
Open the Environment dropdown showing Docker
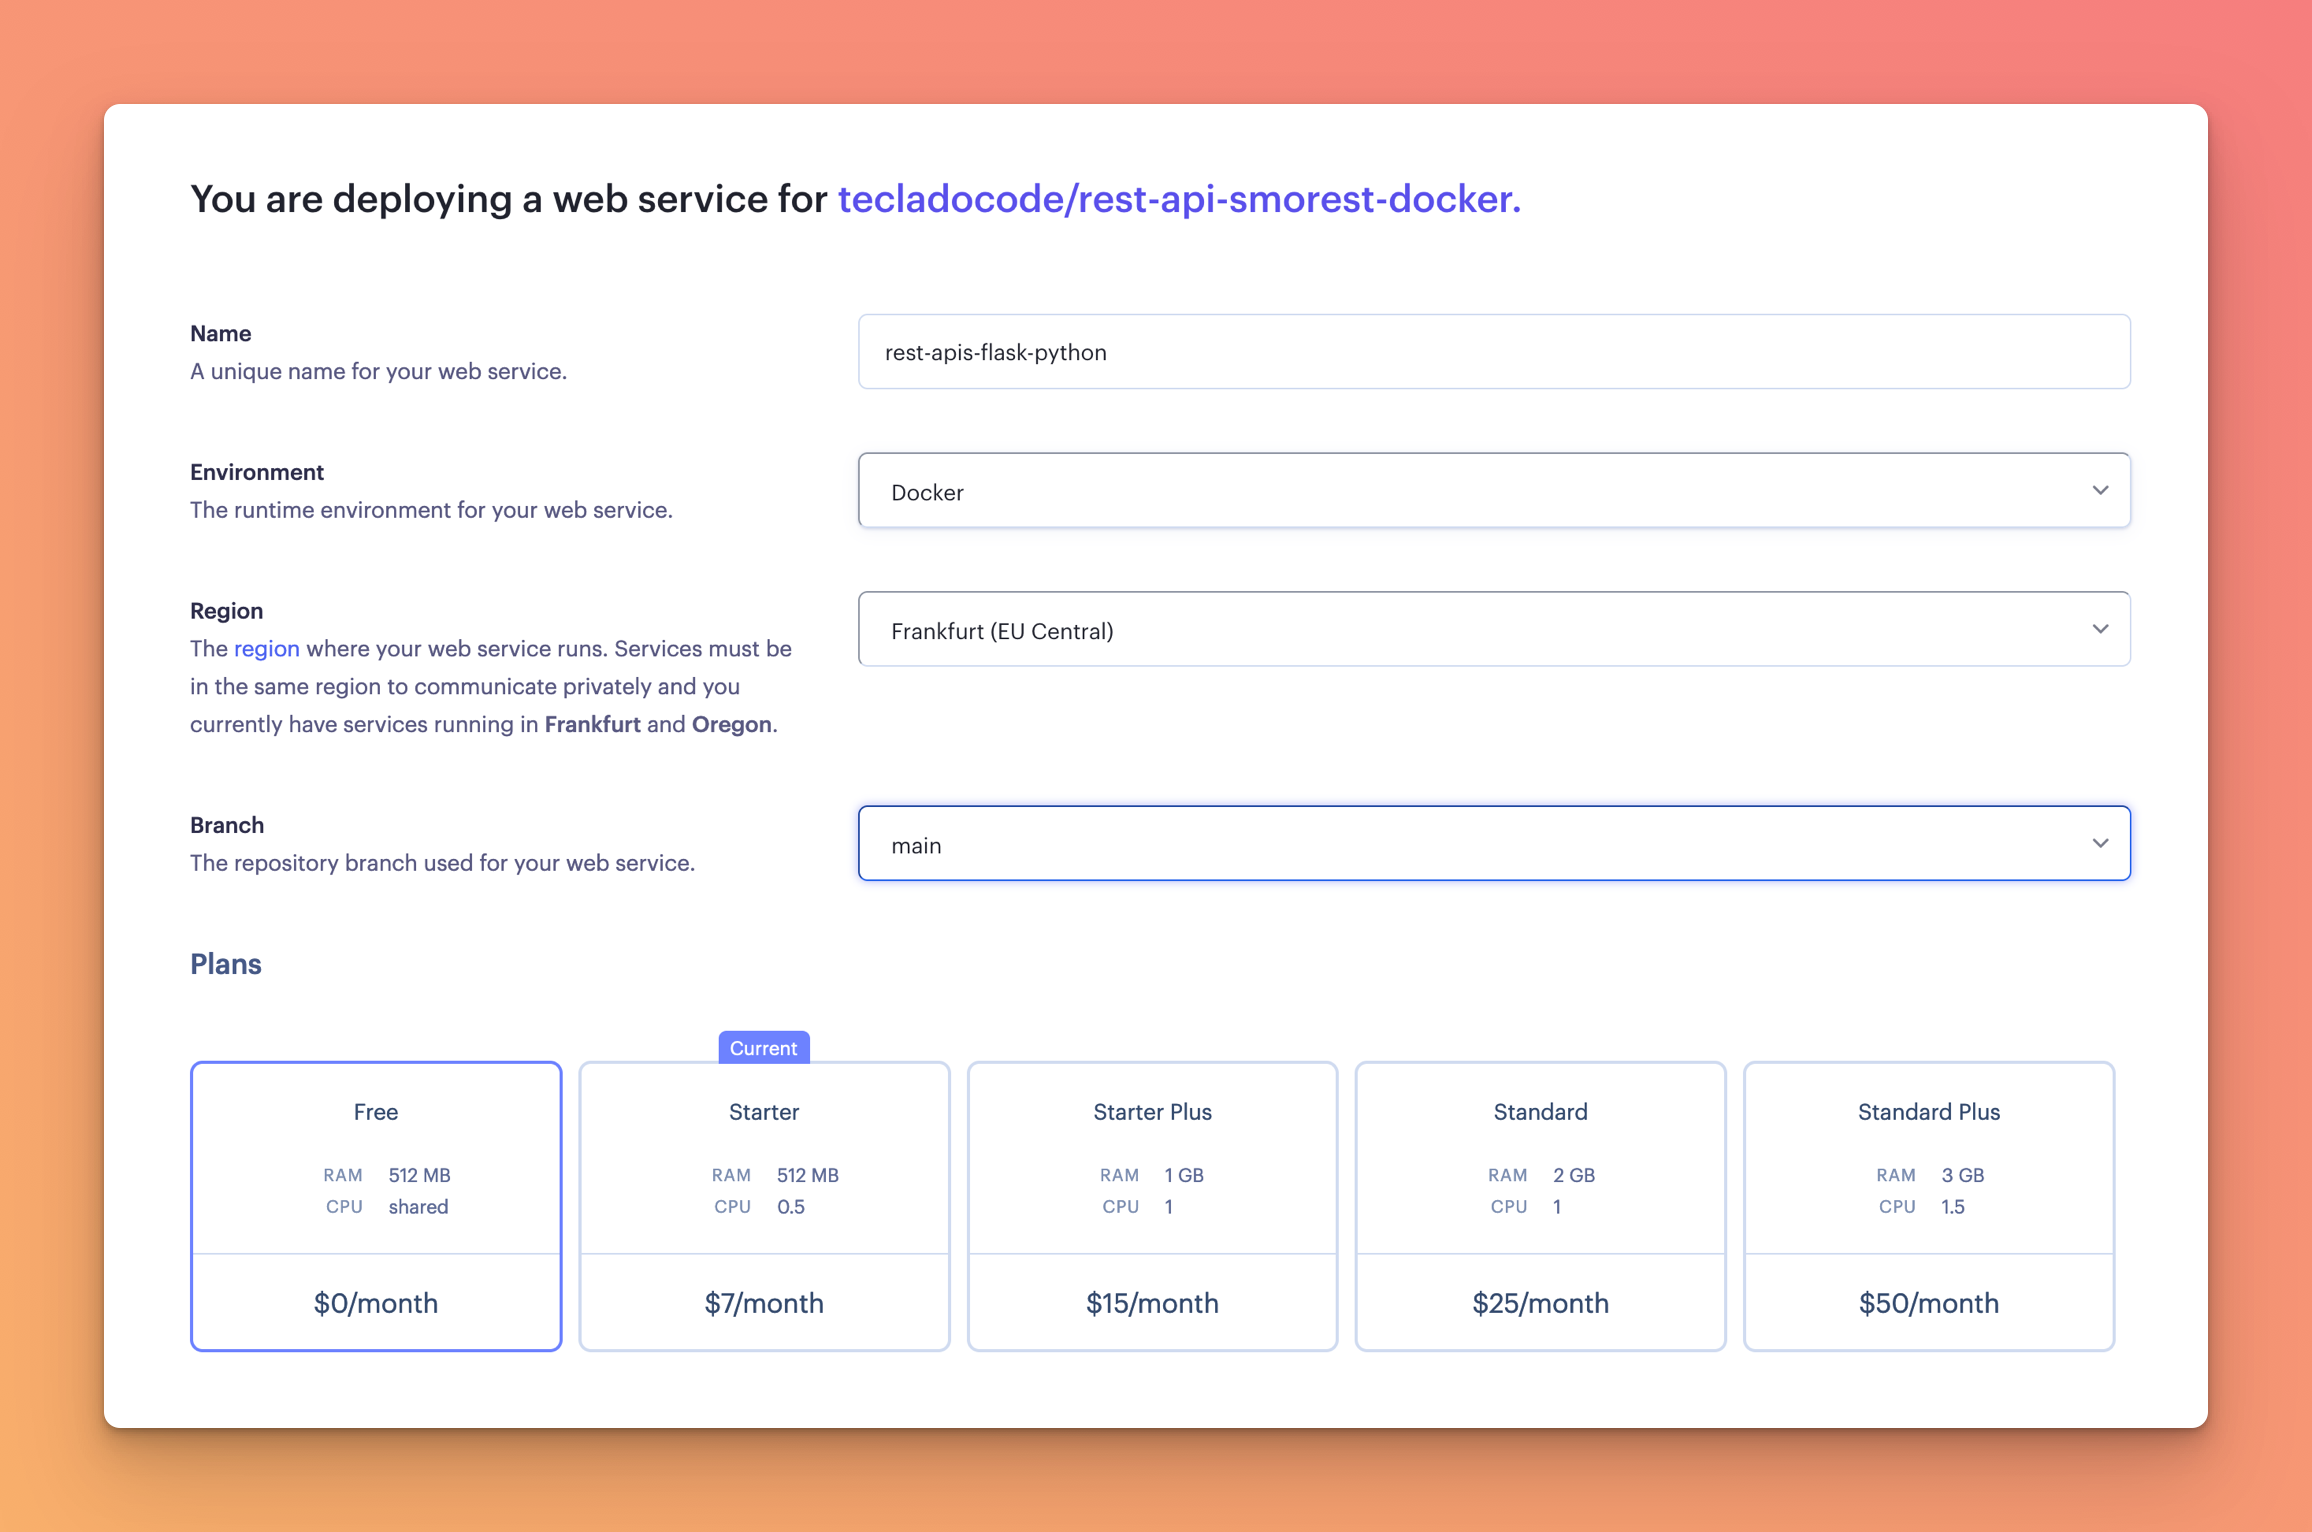[x=1494, y=491]
